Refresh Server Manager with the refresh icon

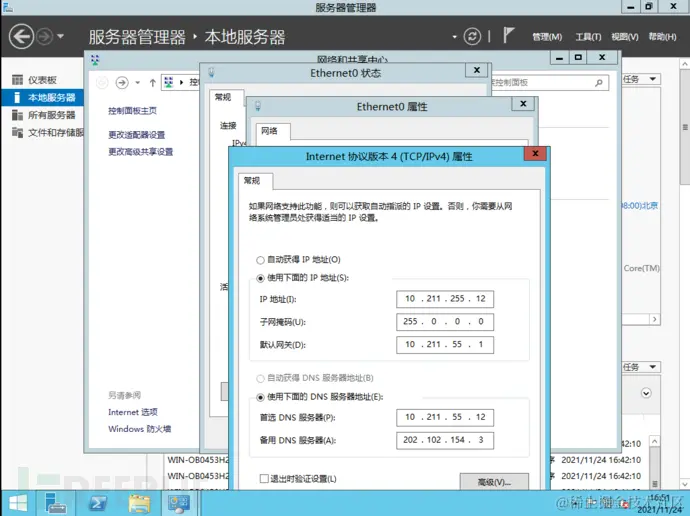(x=472, y=36)
